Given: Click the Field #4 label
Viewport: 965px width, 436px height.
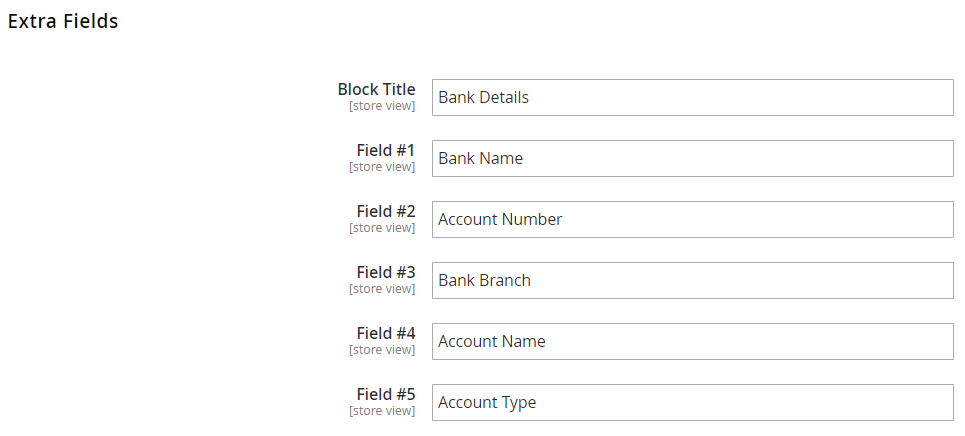Looking at the screenshot, I should (x=385, y=334).
